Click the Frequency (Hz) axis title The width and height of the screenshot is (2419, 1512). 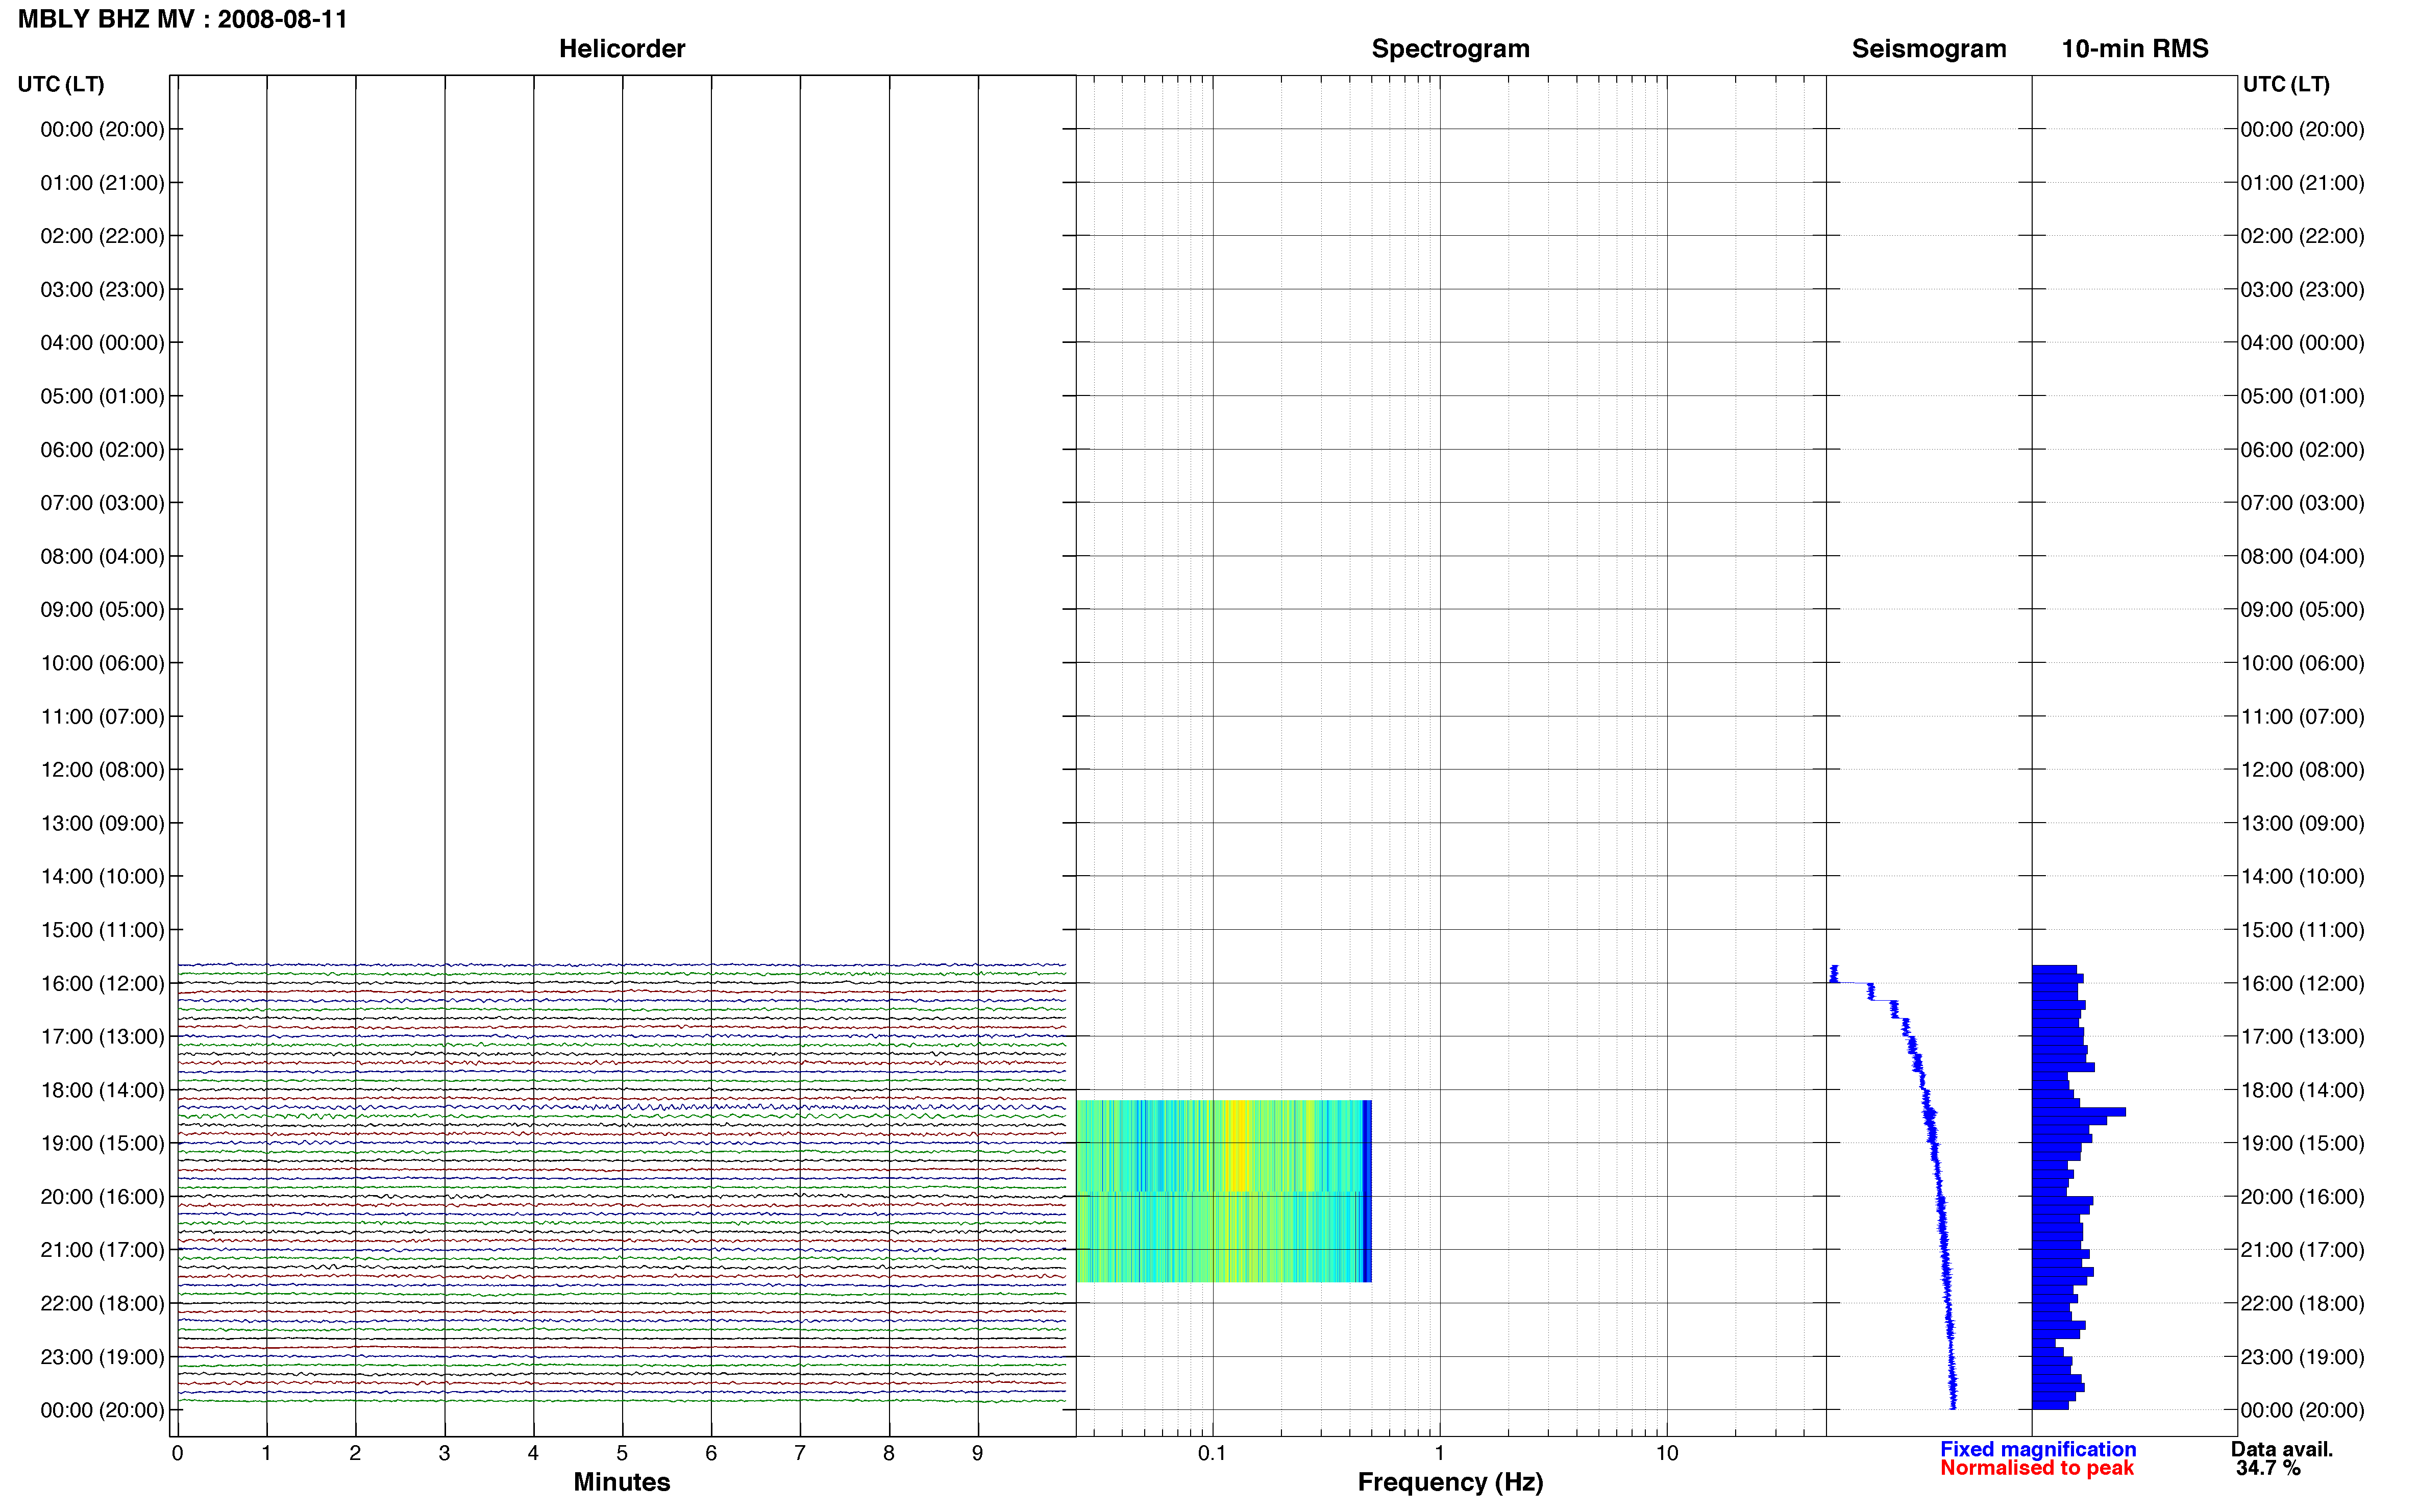click(x=1450, y=1482)
